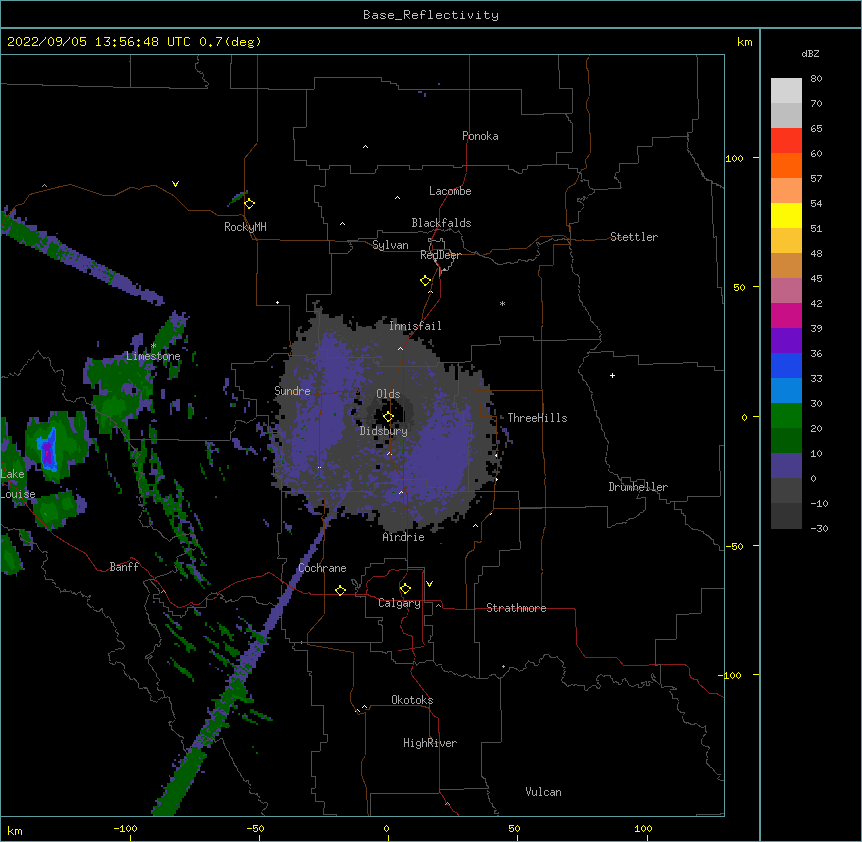Click the ThreeHills label
The height and width of the screenshot is (842, 862).
[537, 418]
